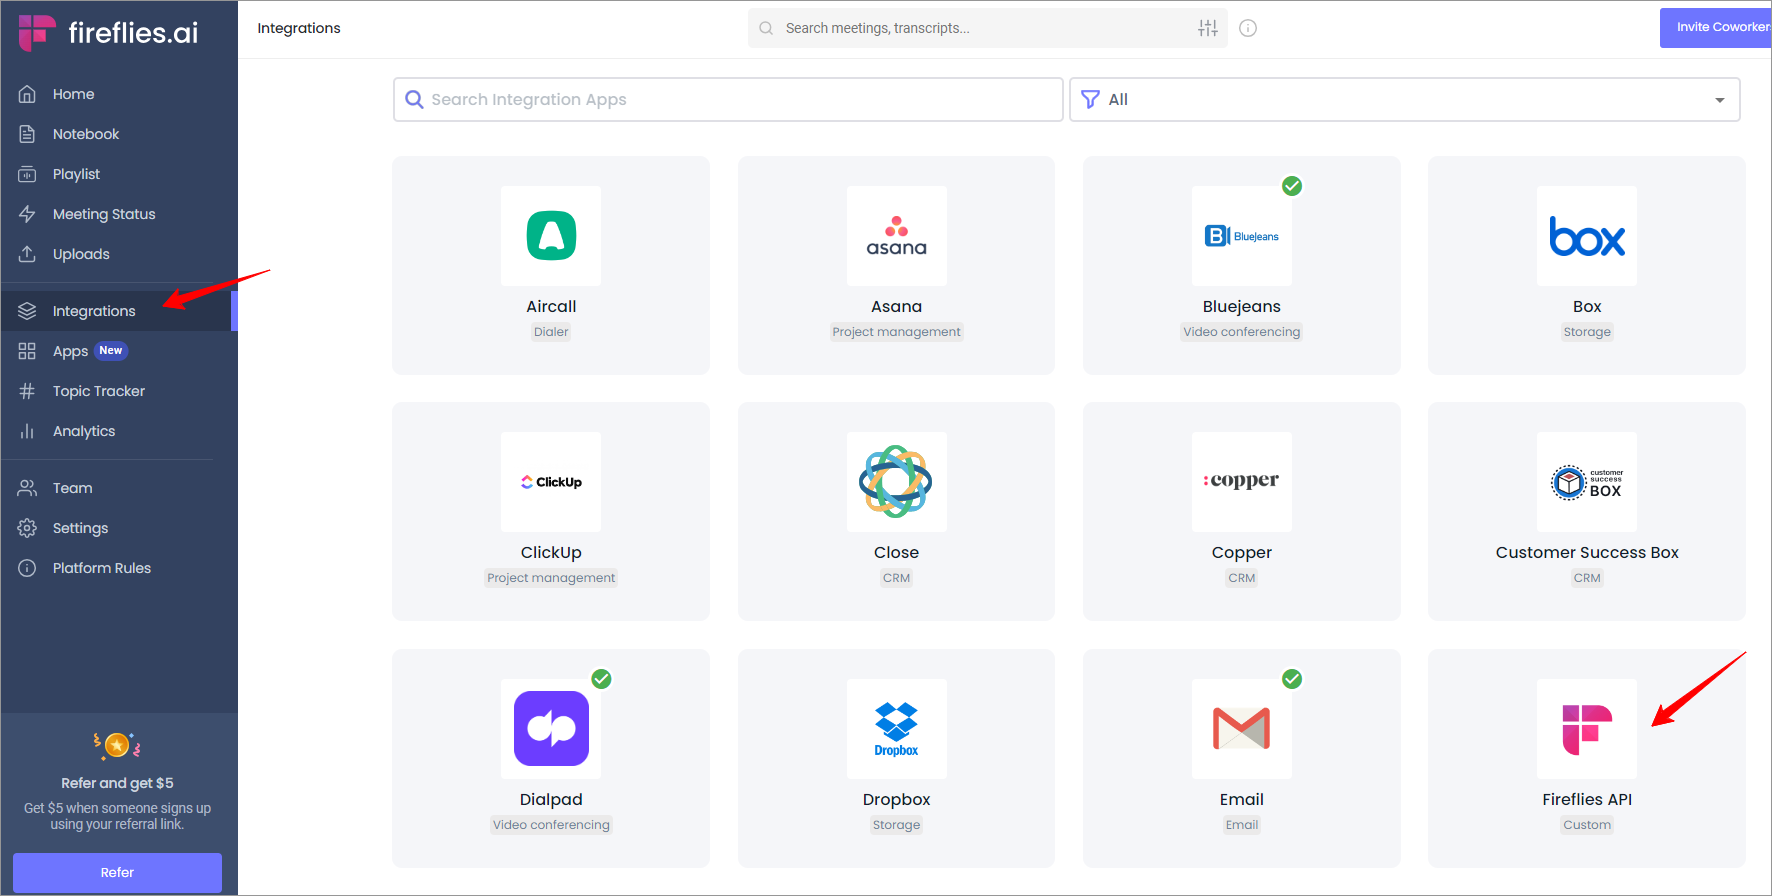Open Platform Rules from the sidebar

tap(102, 568)
